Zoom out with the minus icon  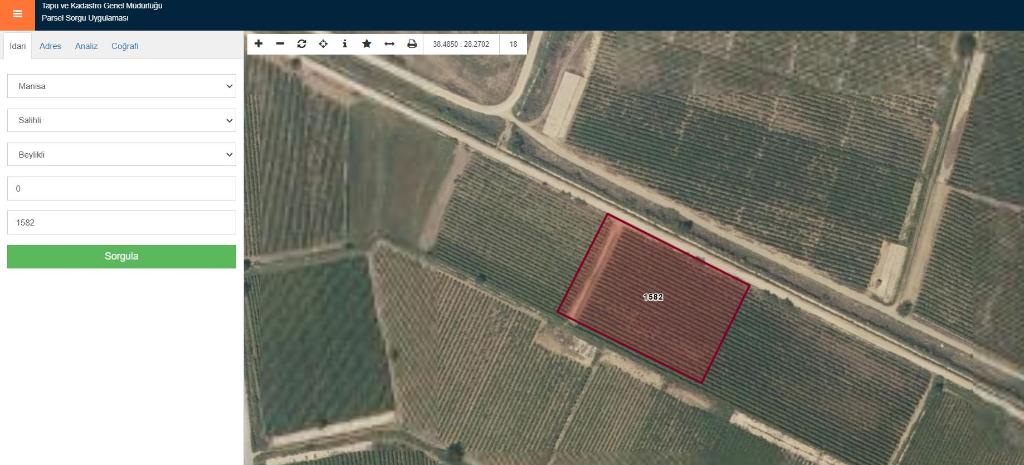(280, 44)
